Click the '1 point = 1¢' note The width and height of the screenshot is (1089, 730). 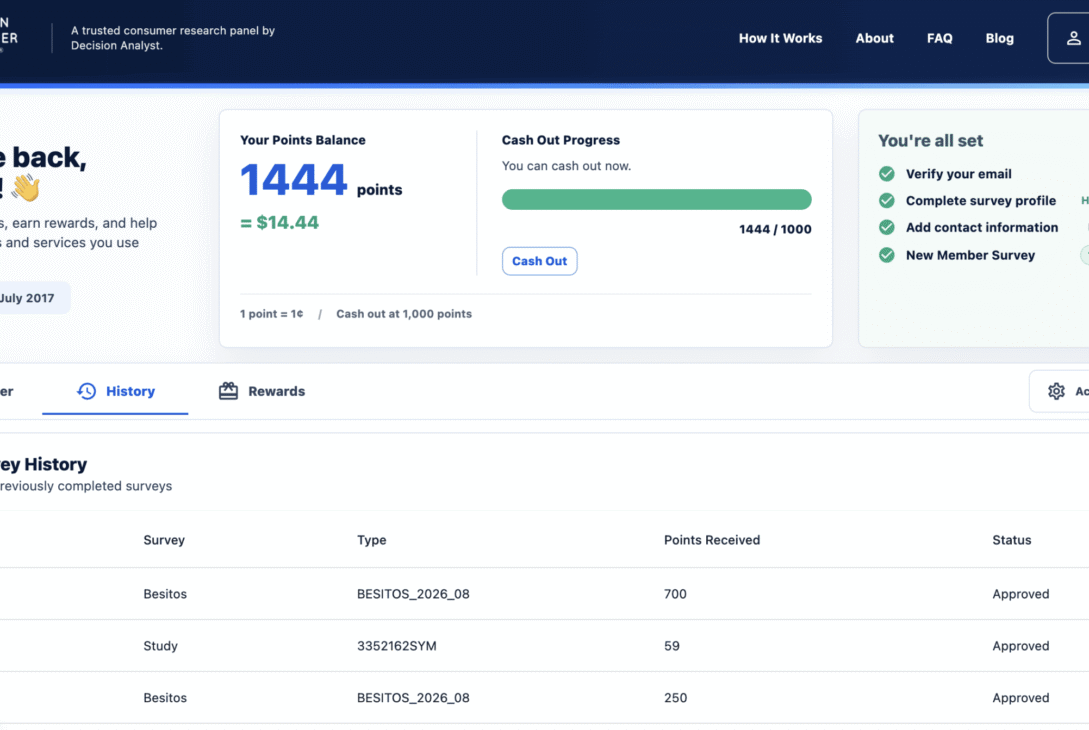pyautogui.click(x=272, y=314)
